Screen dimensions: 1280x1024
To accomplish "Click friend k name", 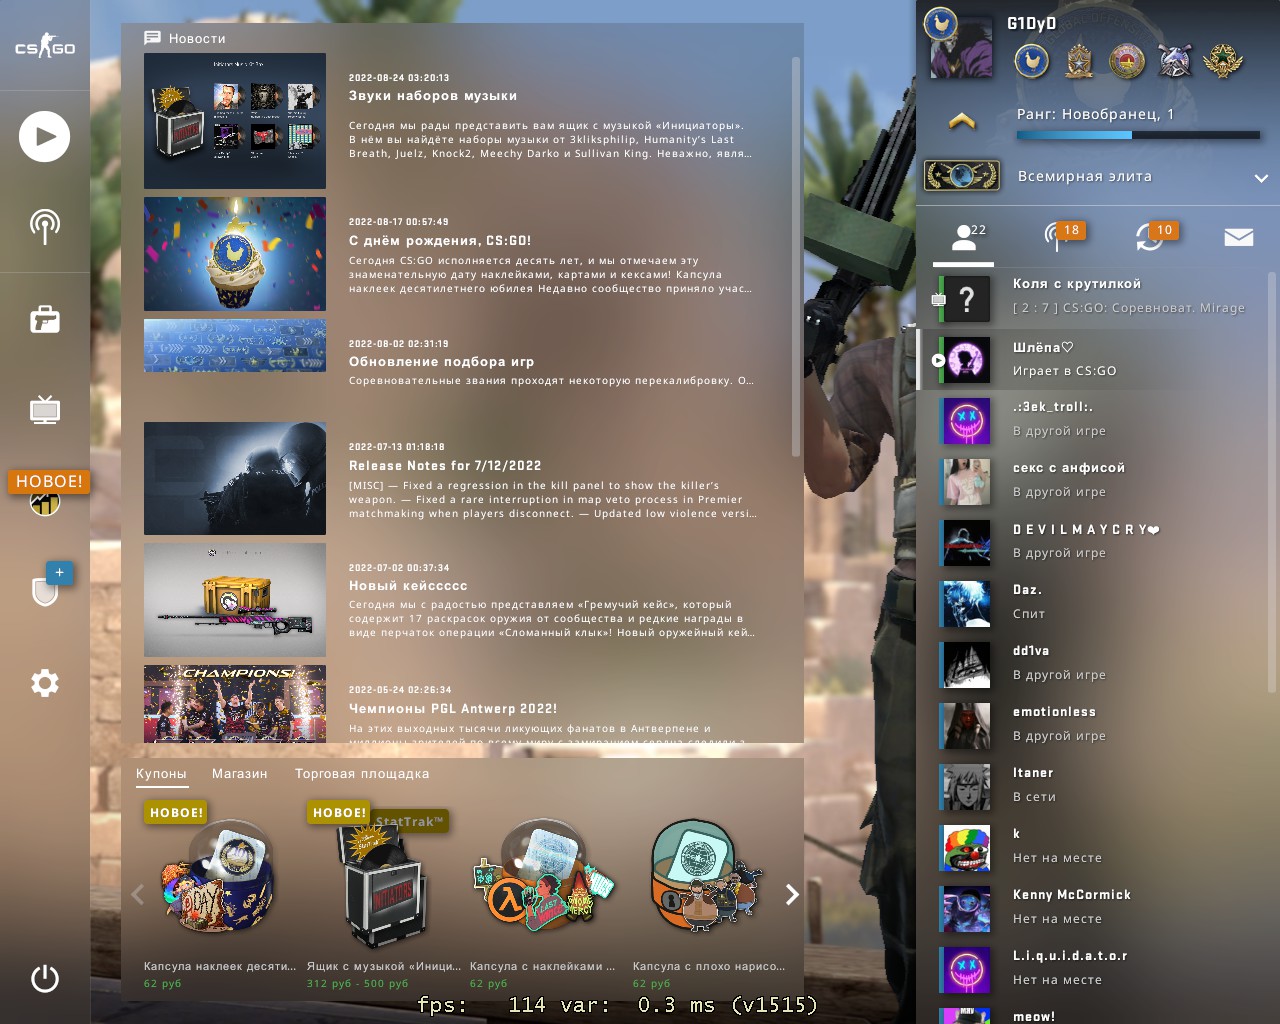I will 1016,834.
